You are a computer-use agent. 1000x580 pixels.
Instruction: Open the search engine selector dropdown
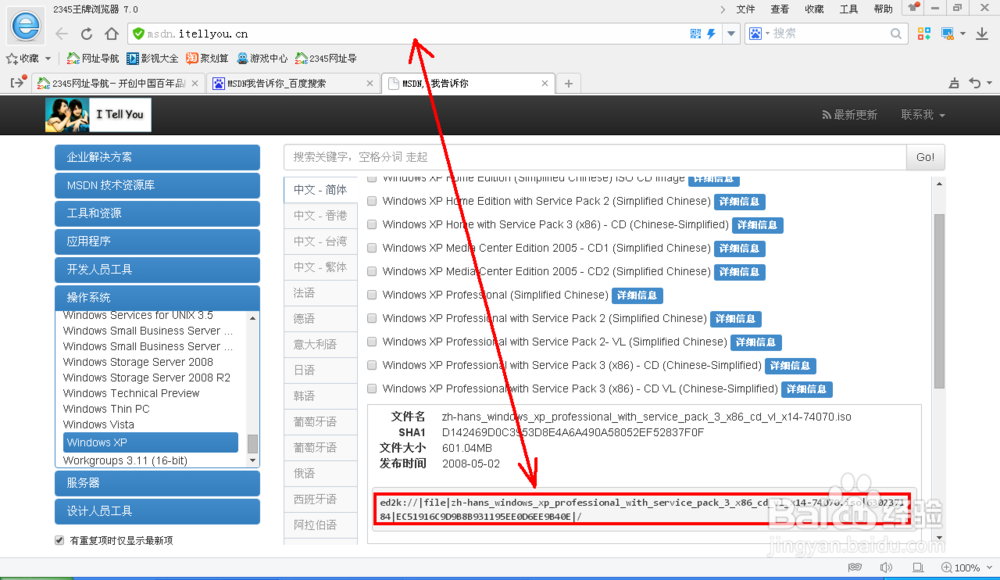[769, 33]
